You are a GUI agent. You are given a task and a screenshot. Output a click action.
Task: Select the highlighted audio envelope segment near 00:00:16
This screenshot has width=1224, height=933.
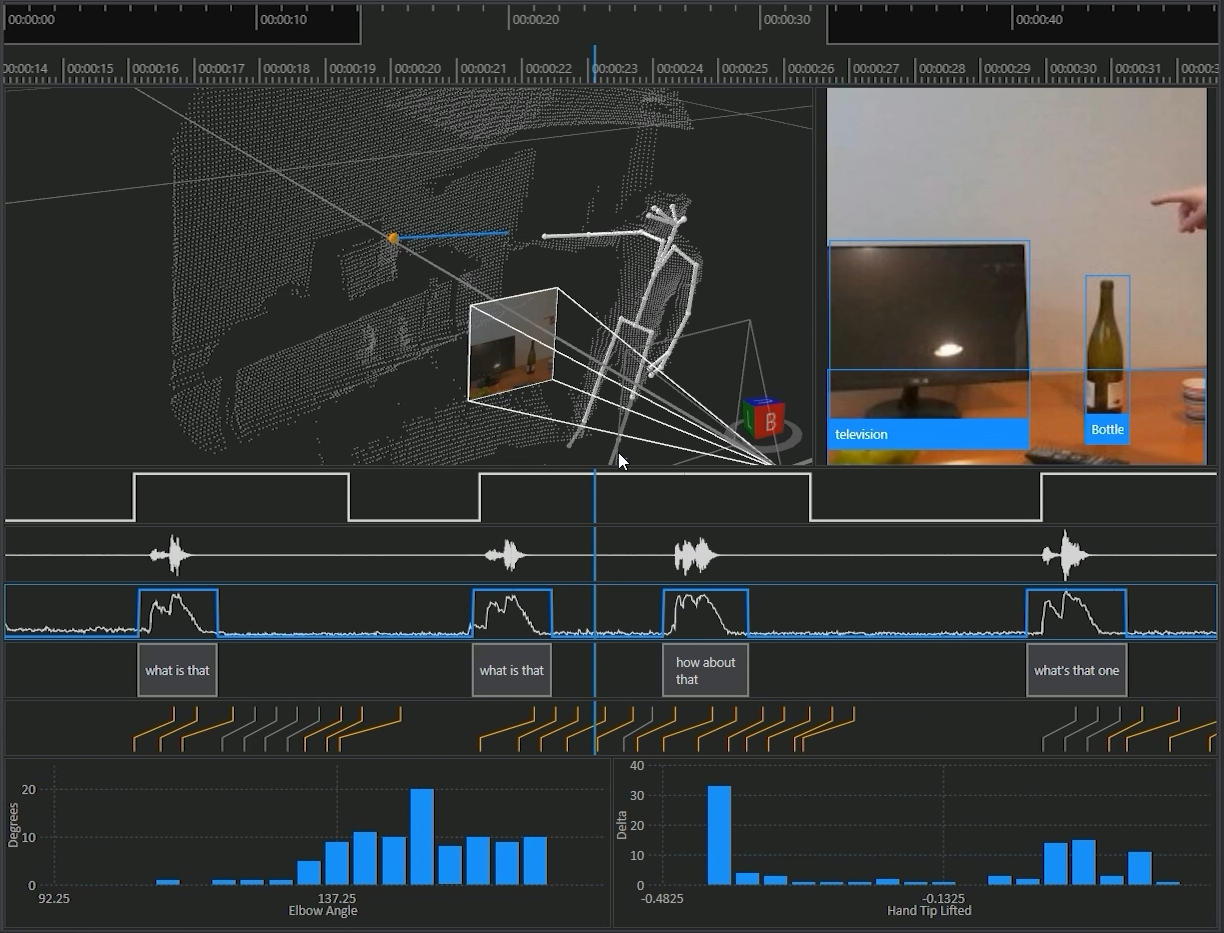tap(177, 608)
